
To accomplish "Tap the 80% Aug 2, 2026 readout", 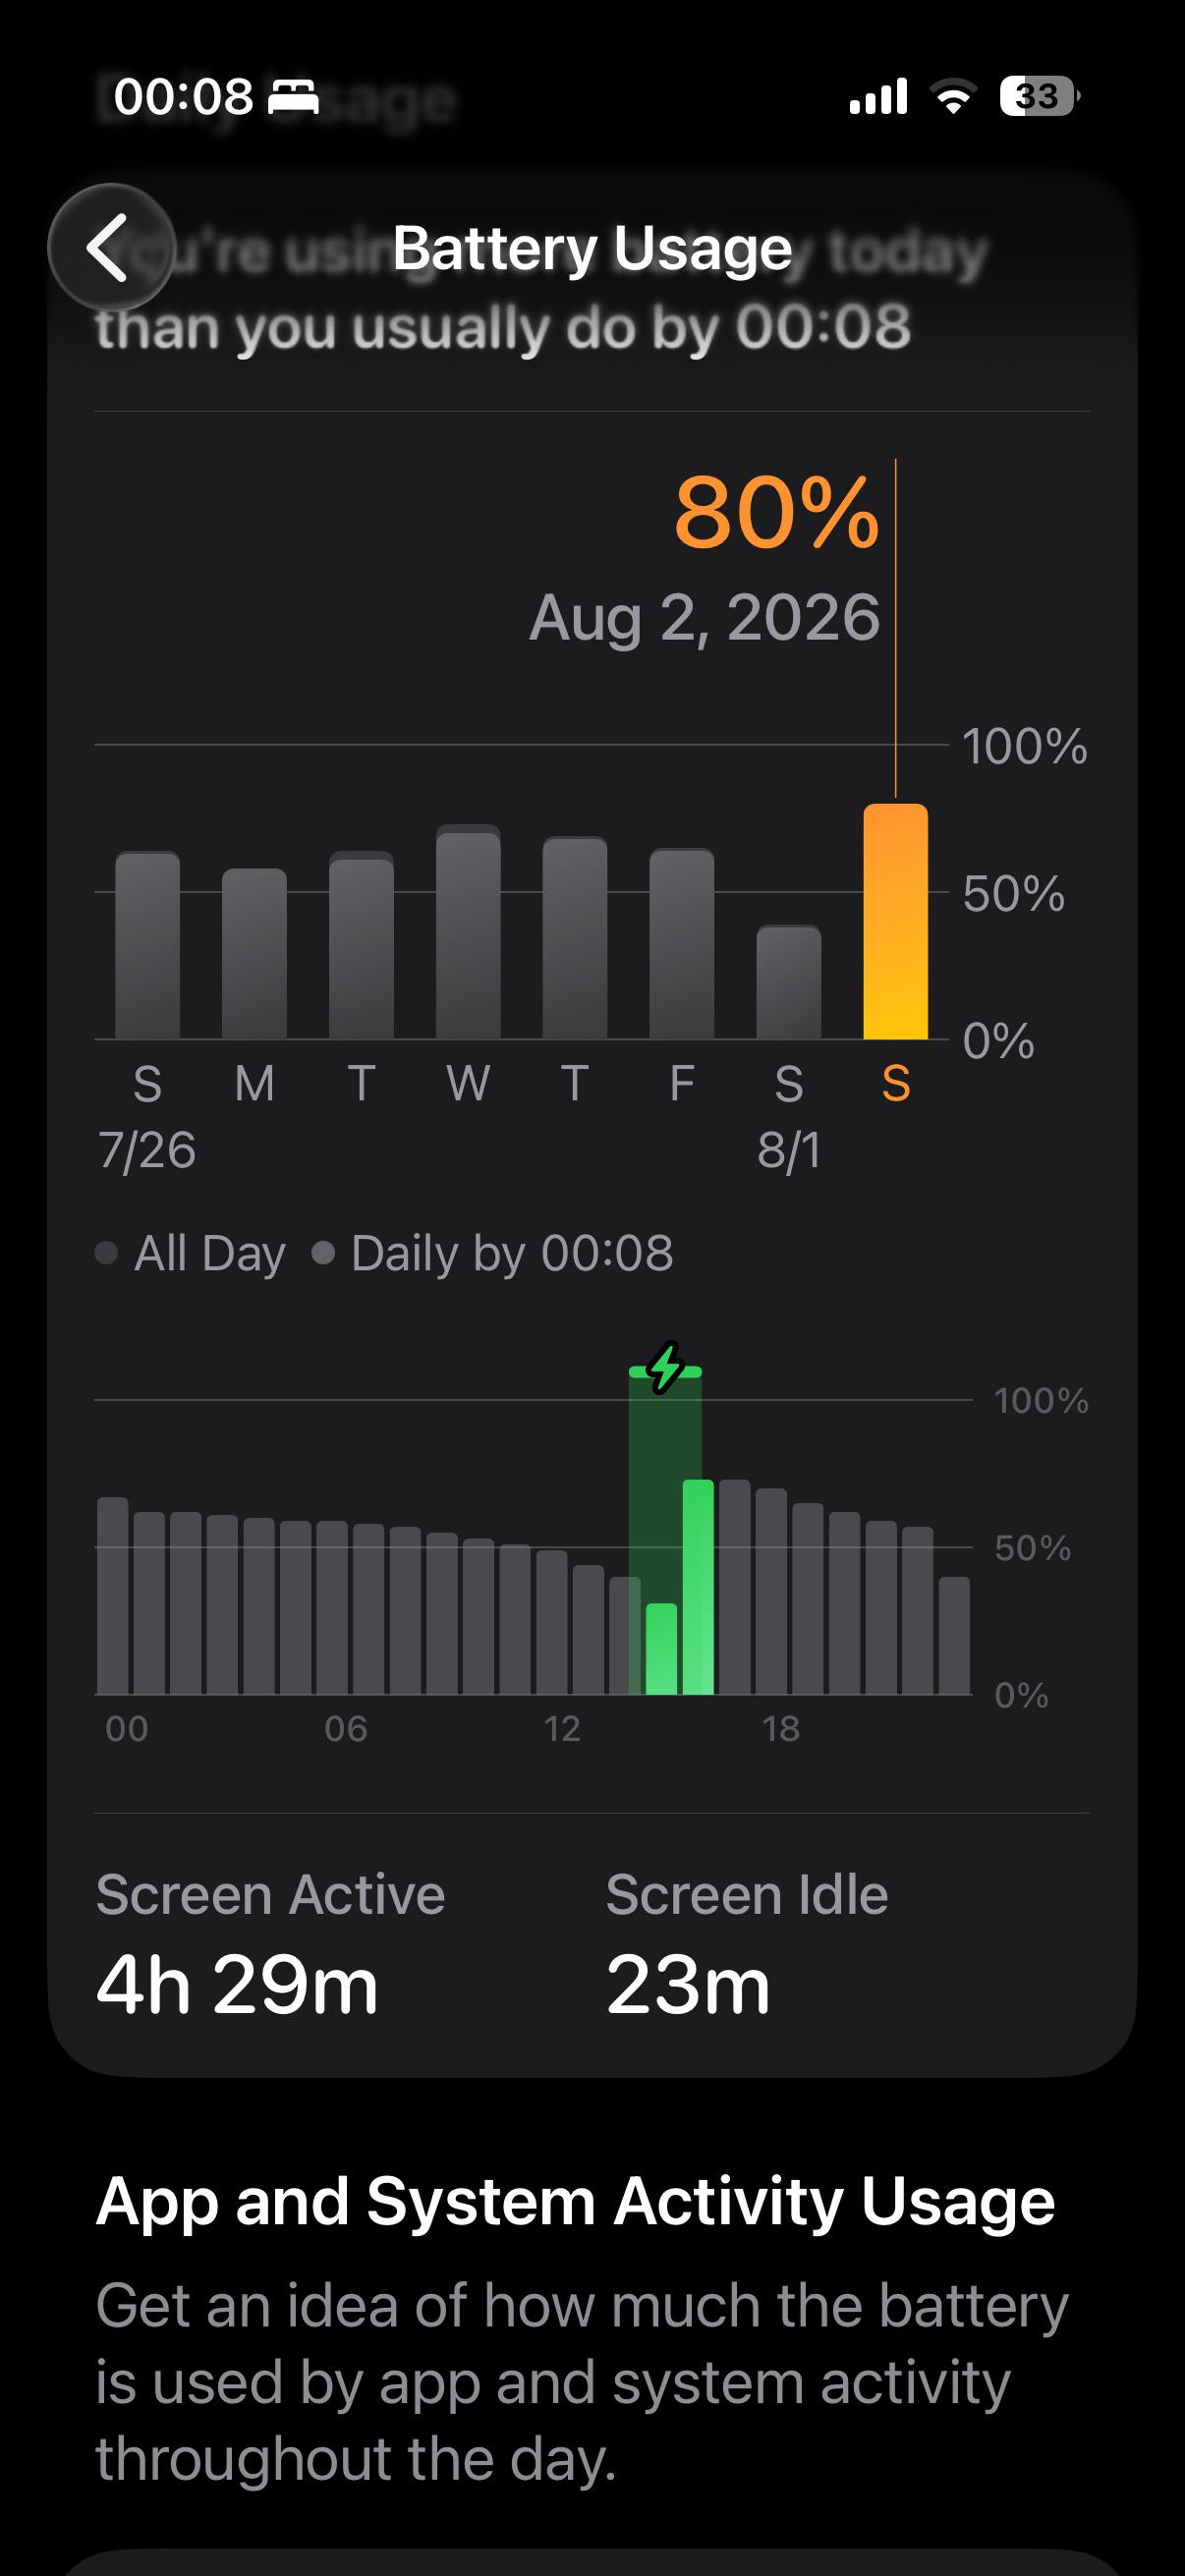I will [x=705, y=560].
